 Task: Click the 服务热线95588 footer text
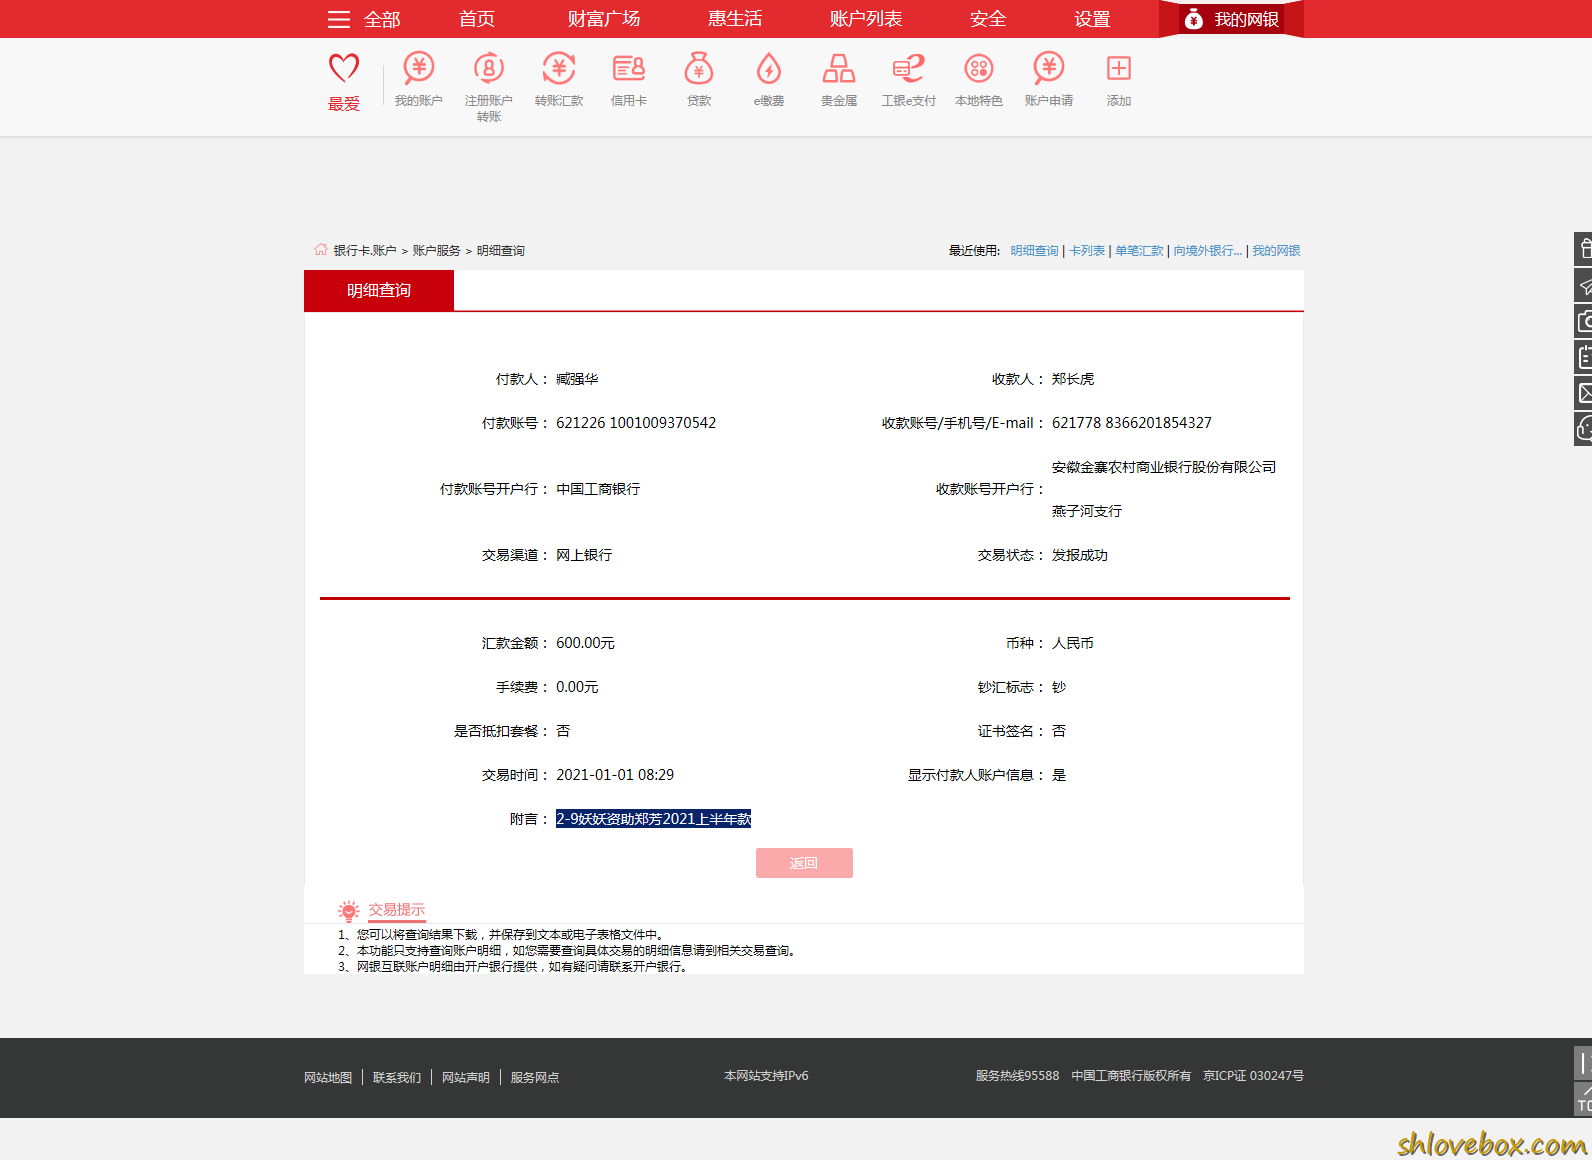click(1017, 1076)
